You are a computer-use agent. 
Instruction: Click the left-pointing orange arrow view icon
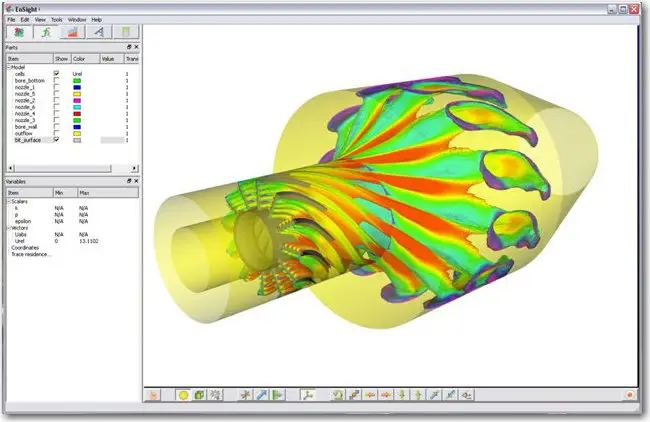pos(370,395)
